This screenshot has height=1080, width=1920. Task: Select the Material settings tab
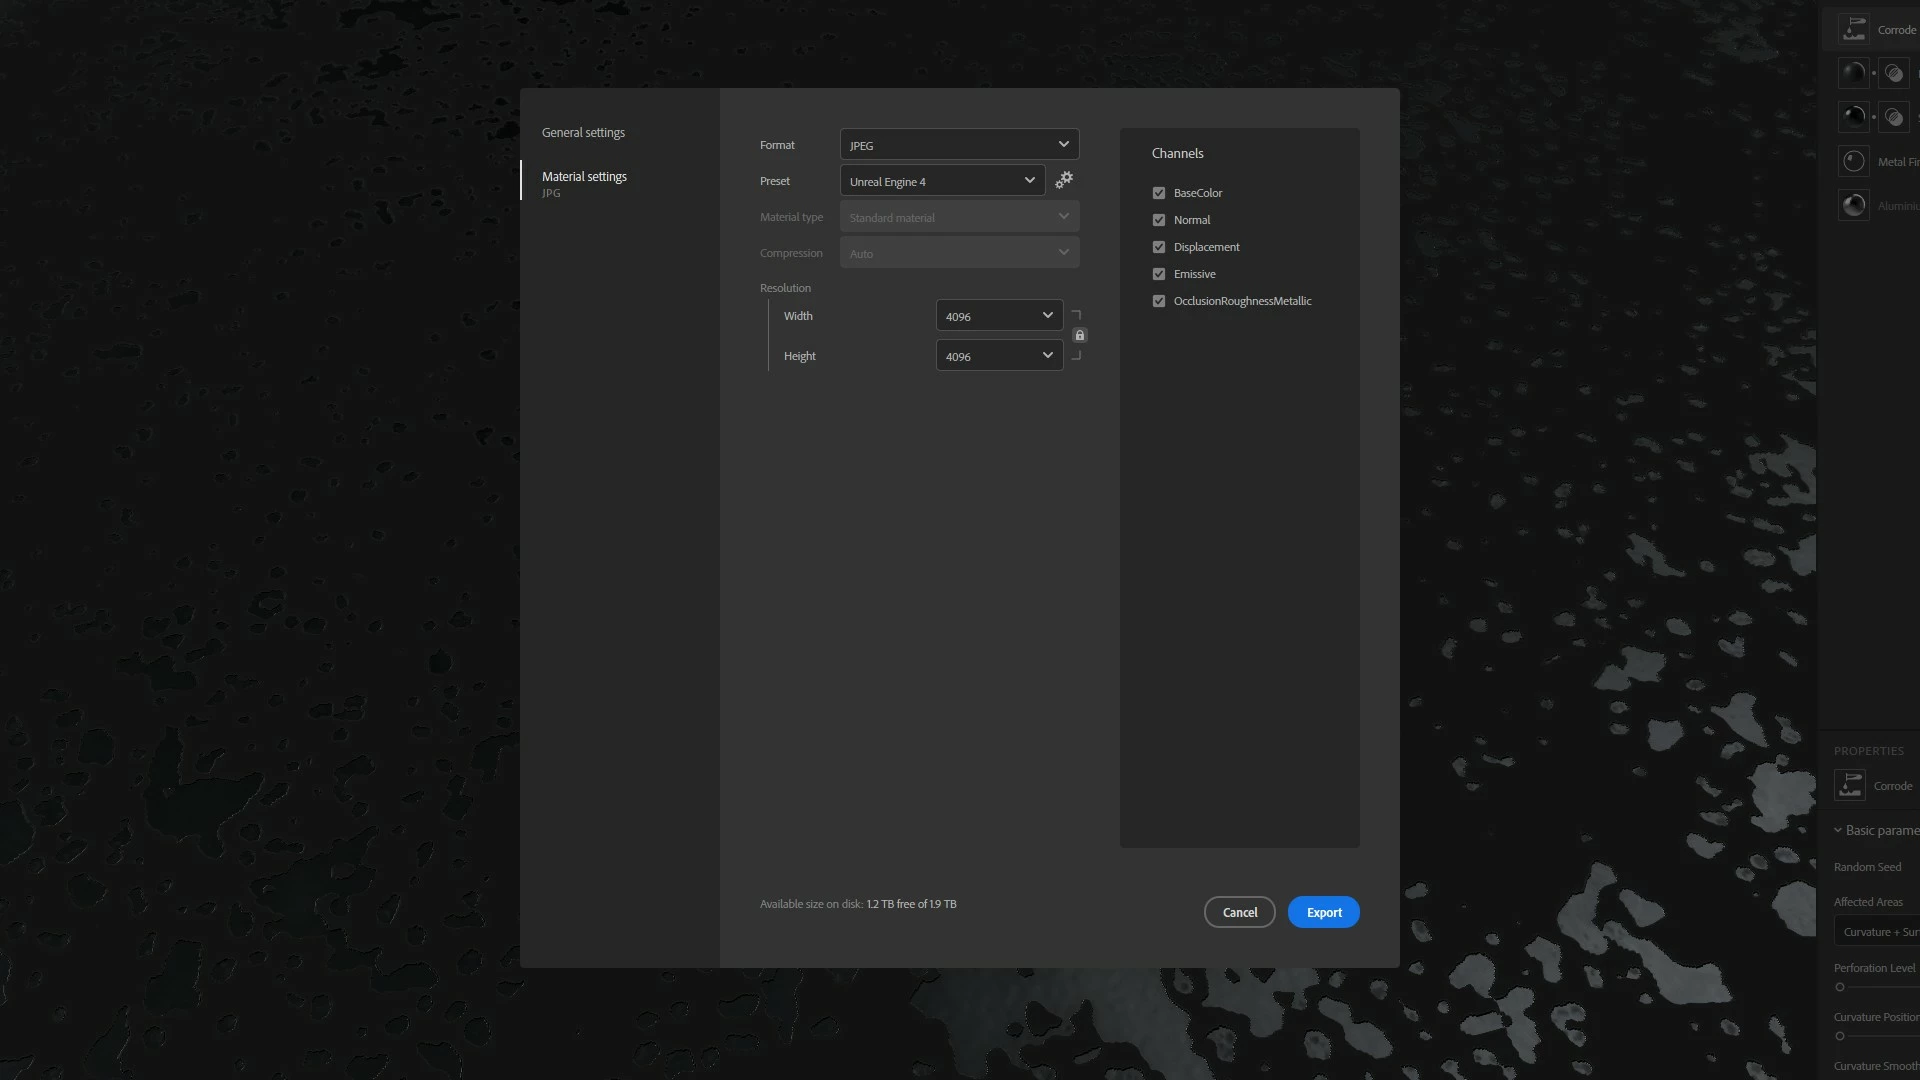pos(584,177)
